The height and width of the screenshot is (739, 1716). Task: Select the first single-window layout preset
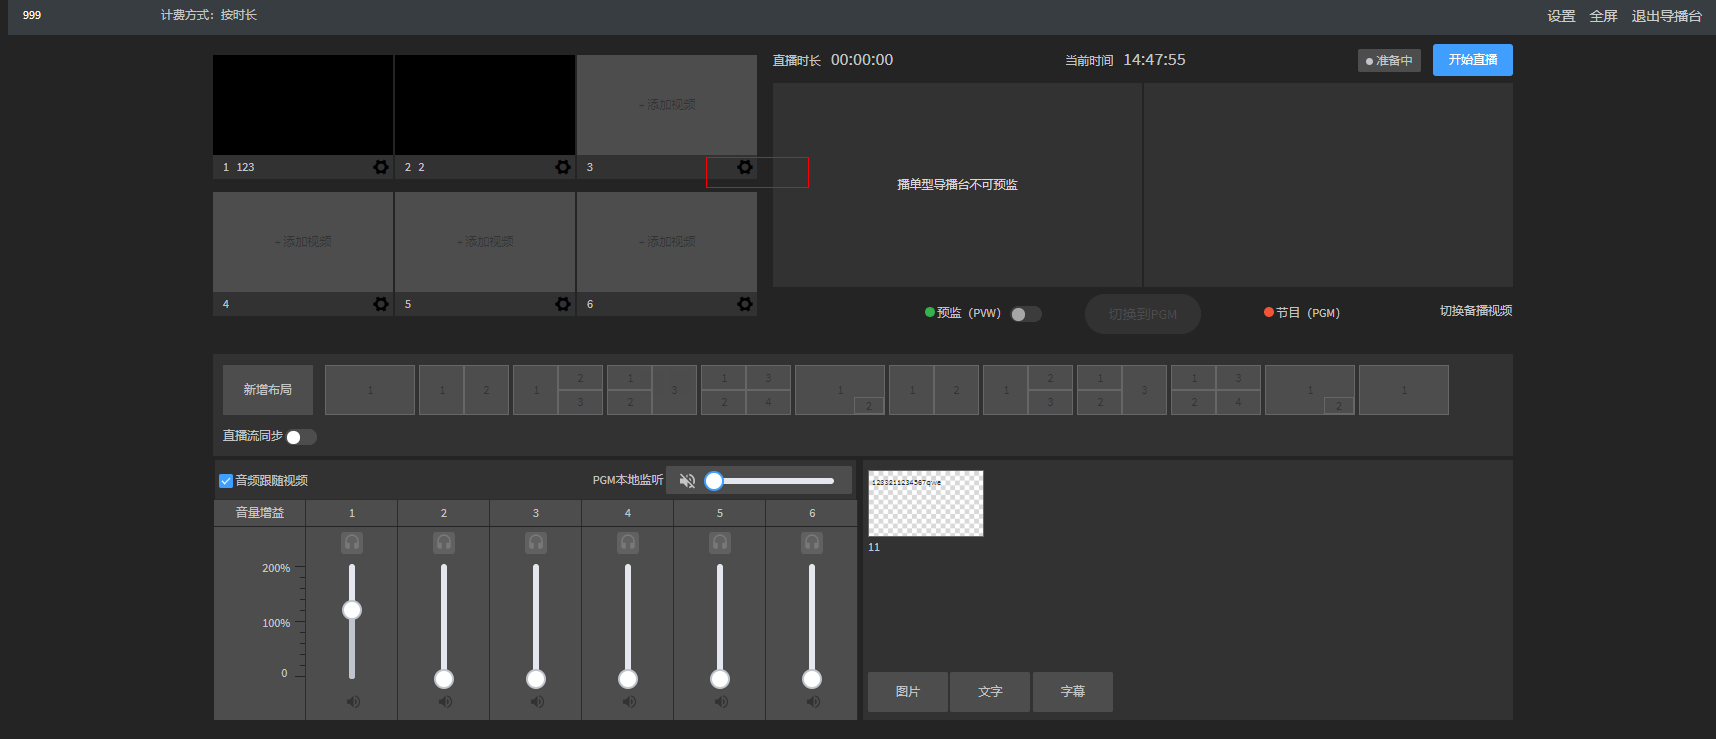pyautogui.click(x=370, y=390)
